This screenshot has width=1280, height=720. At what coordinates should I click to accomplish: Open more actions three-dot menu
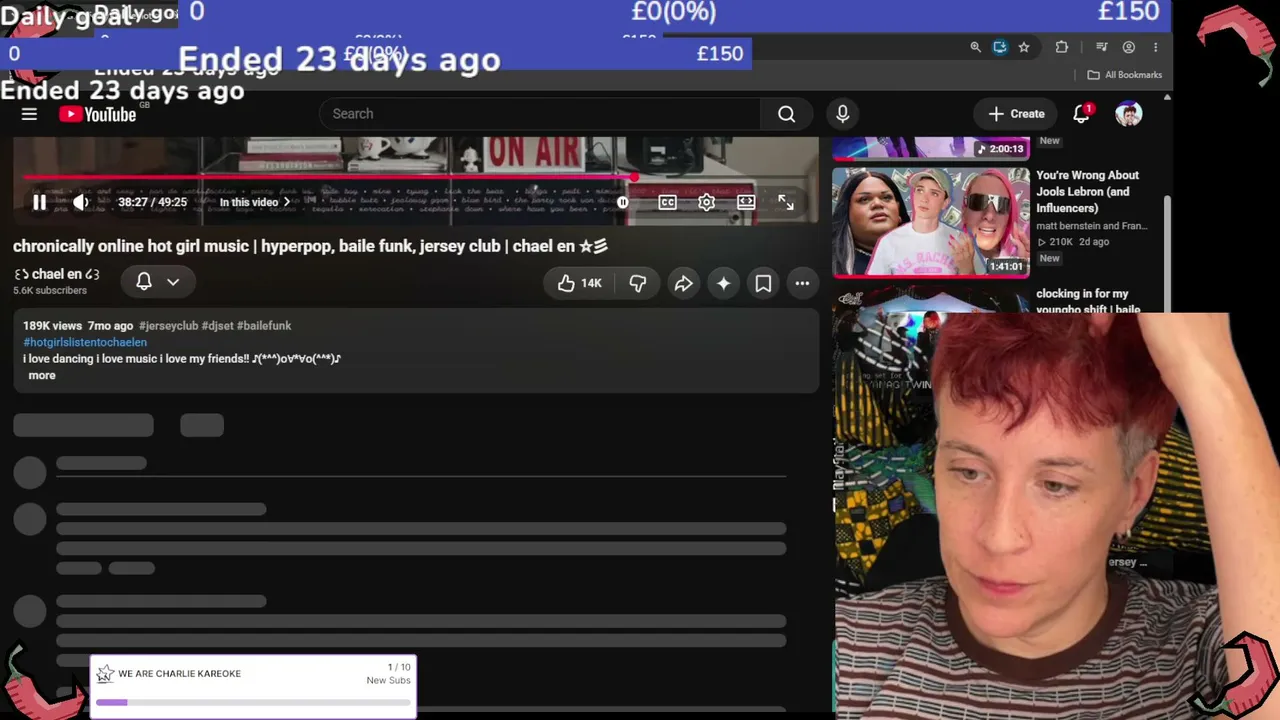tap(802, 284)
